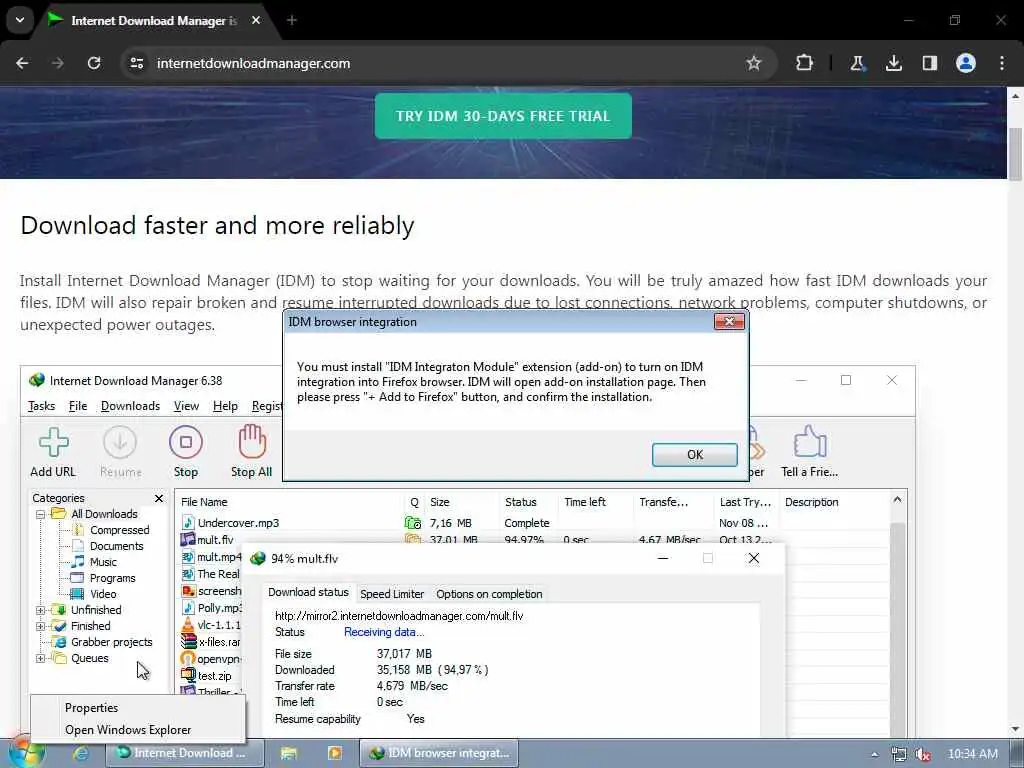Click the Add URL toolbar icon
Screen dimensions: 1024x768
coord(53,453)
